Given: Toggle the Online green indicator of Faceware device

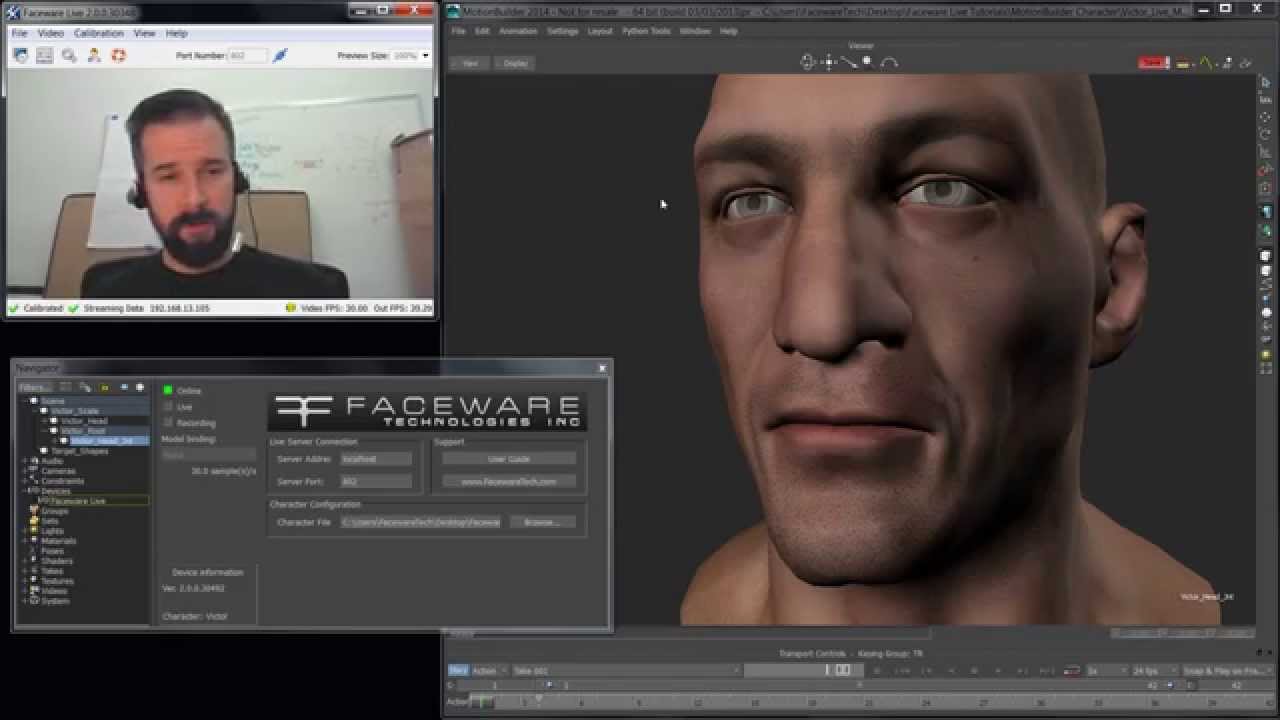Looking at the screenshot, I should [x=168, y=390].
